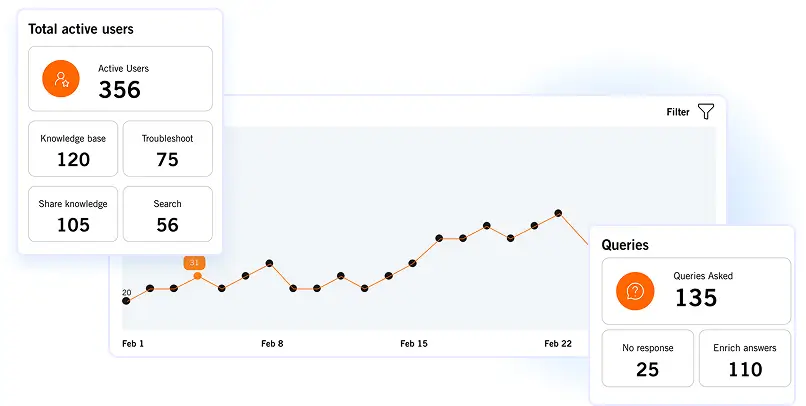Open the Troubleshoot 75 card
This screenshot has width=806, height=406.
[x=168, y=149]
